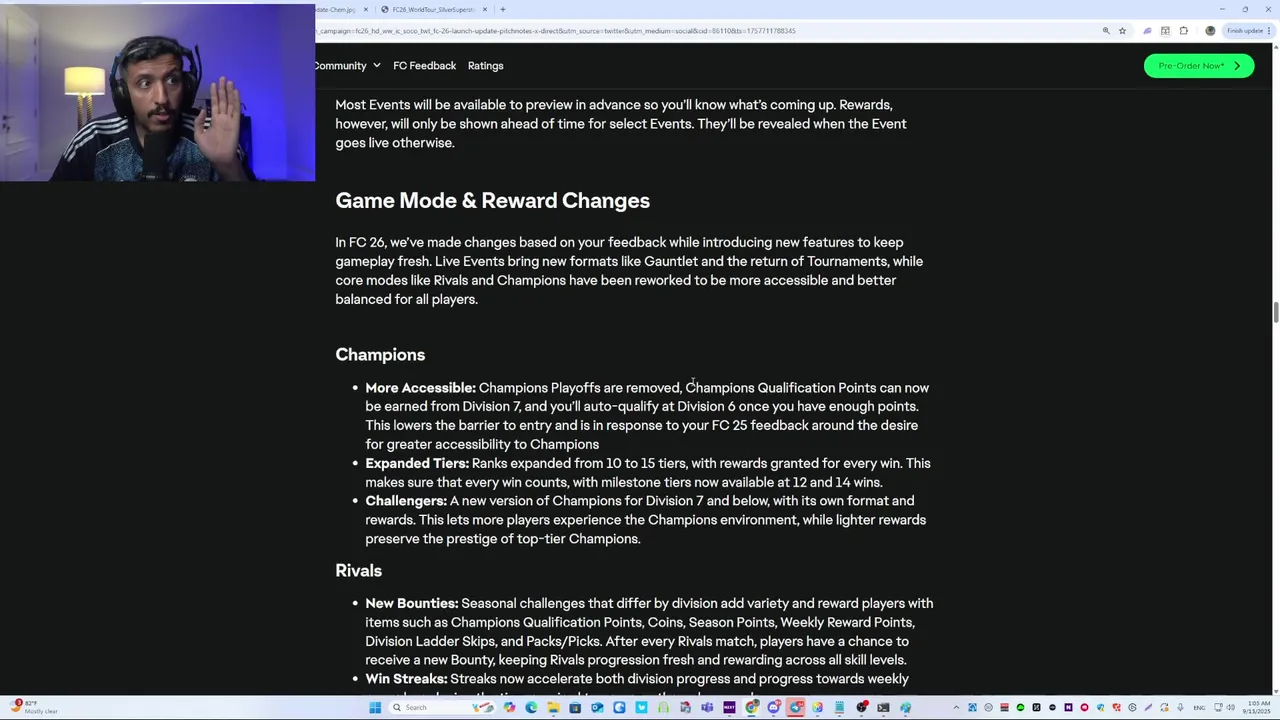This screenshot has width=1280, height=720.
Task: Launch Microsoft Edge from the taskbar
Action: click(x=531, y=707)
